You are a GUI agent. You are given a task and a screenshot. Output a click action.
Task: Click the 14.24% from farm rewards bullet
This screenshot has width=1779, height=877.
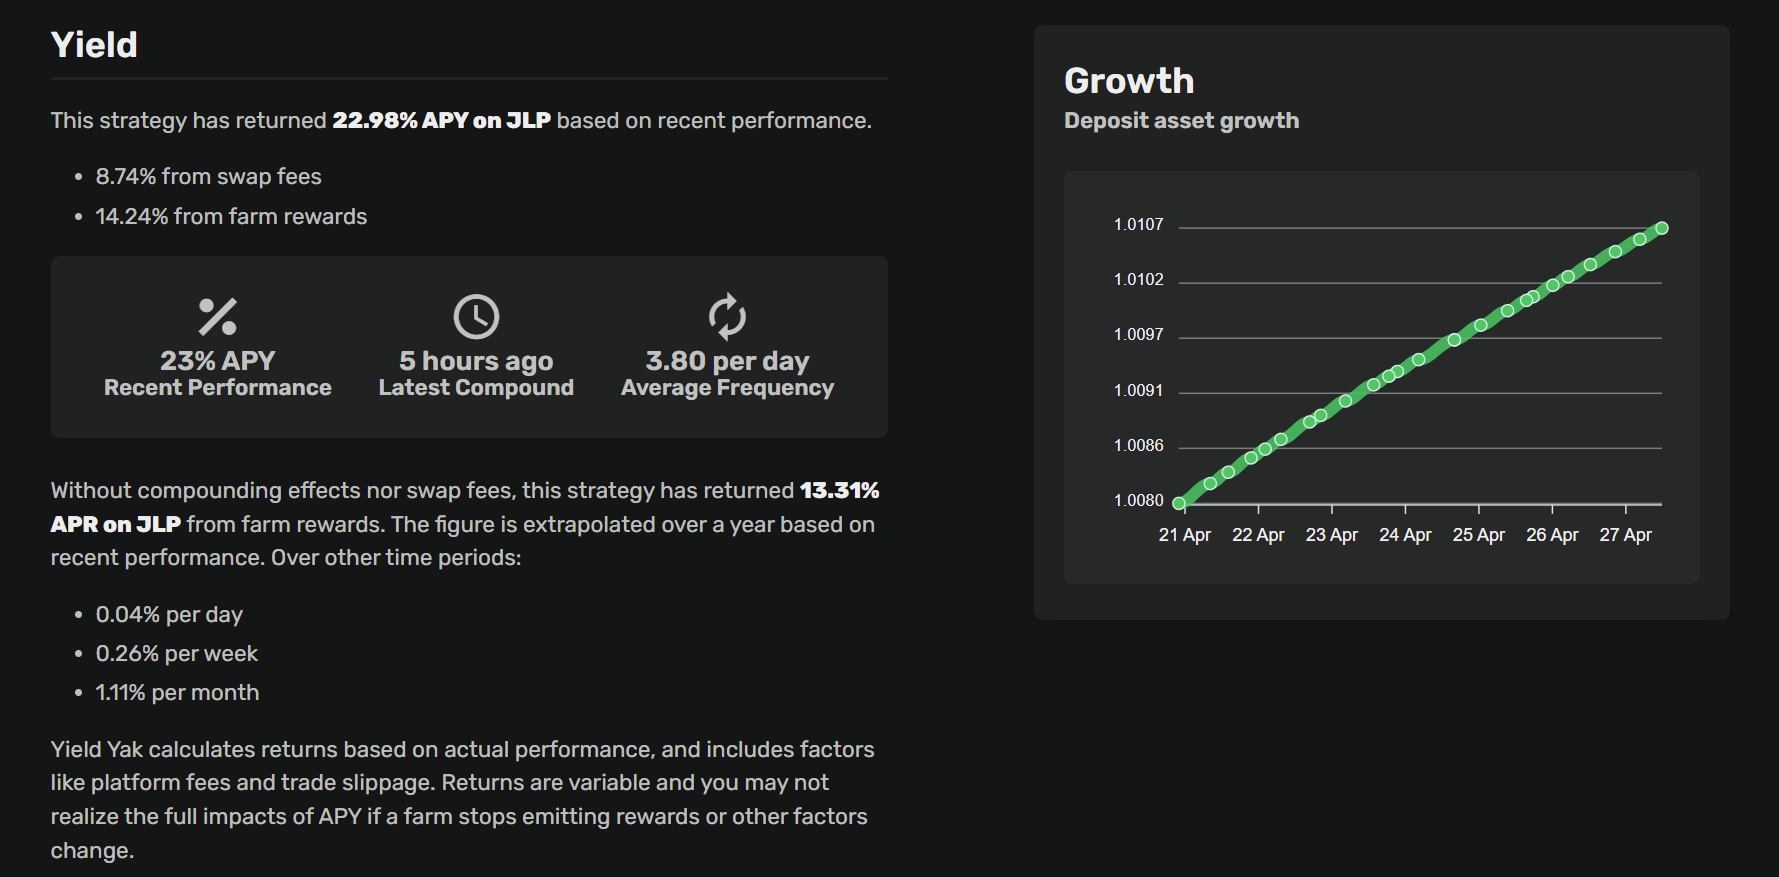click(x=231, y=217)
